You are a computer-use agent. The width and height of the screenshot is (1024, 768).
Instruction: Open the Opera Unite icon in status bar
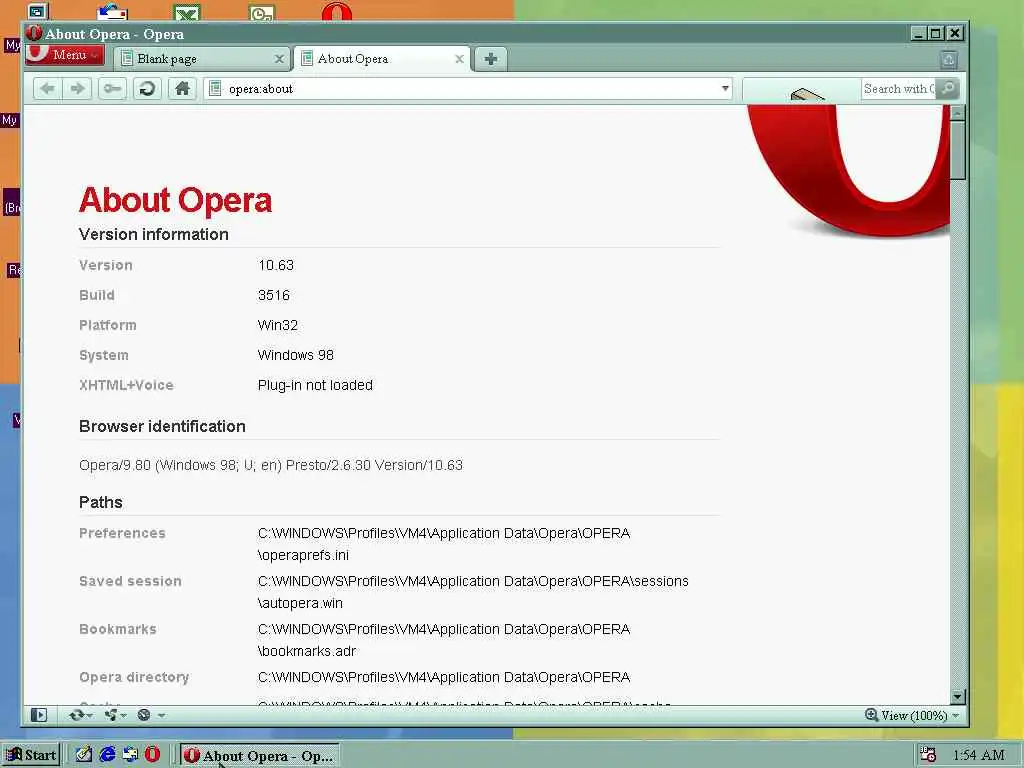[x=111, y=715]
